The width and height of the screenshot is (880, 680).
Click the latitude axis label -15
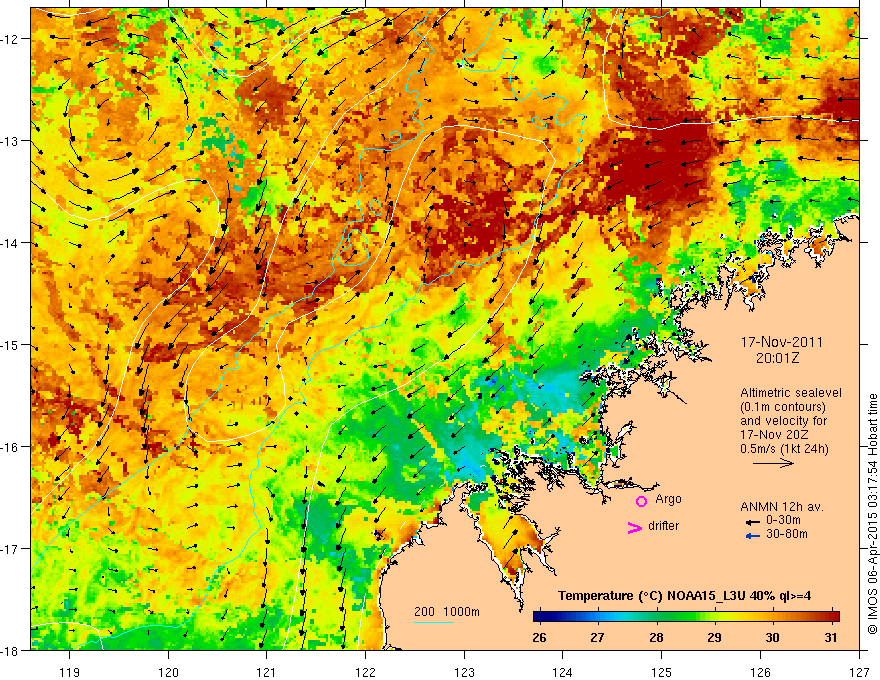pyautogui.click(x=11, y=345)
